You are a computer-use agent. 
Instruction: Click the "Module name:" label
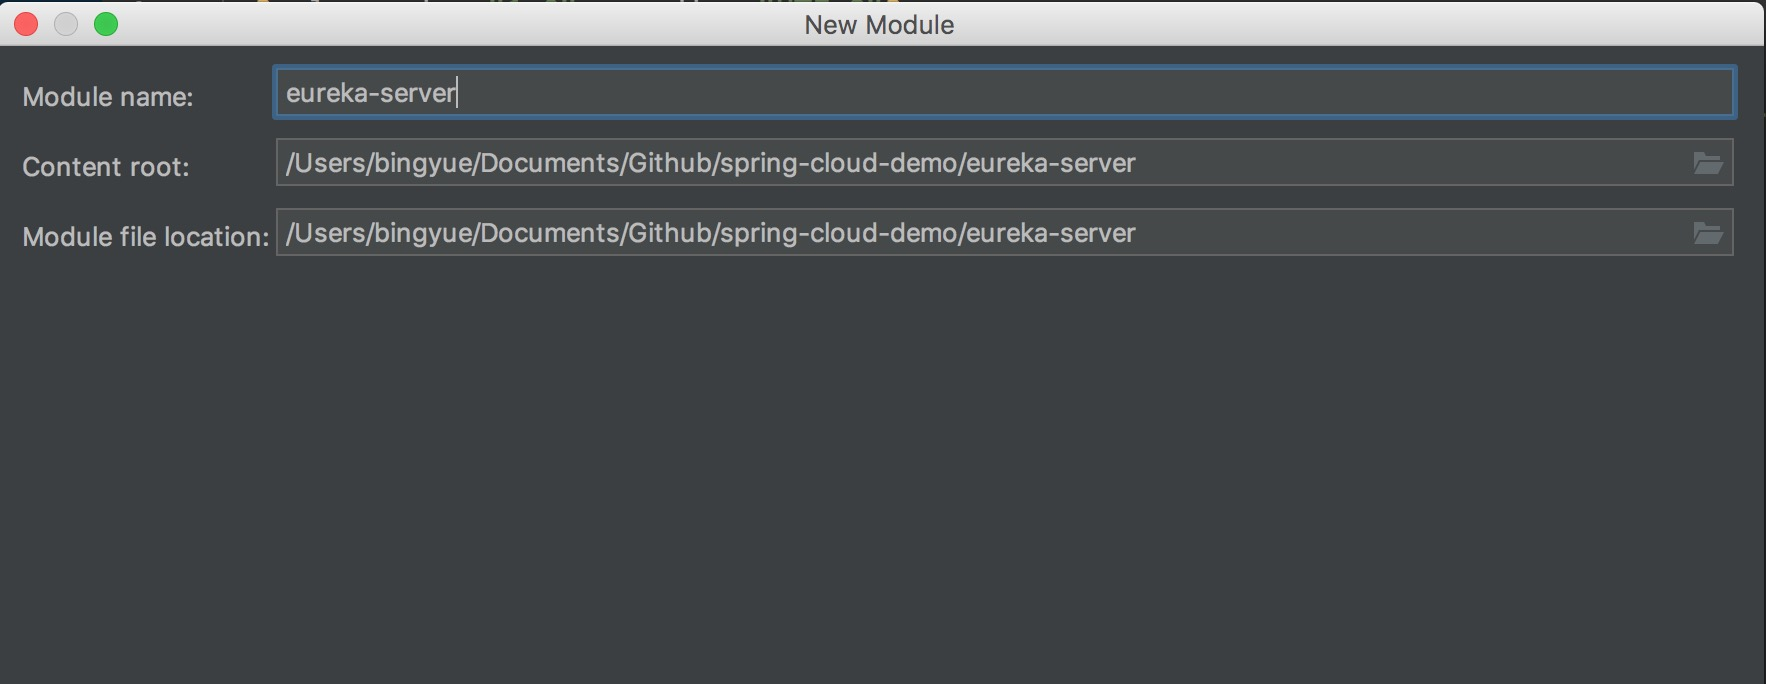(x=108, y=97)
